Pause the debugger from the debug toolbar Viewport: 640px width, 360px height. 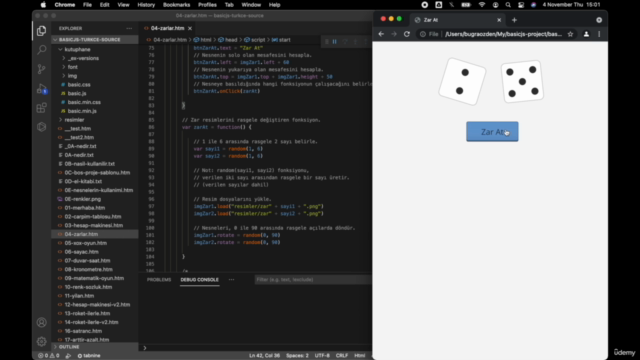tap(334, 42)
